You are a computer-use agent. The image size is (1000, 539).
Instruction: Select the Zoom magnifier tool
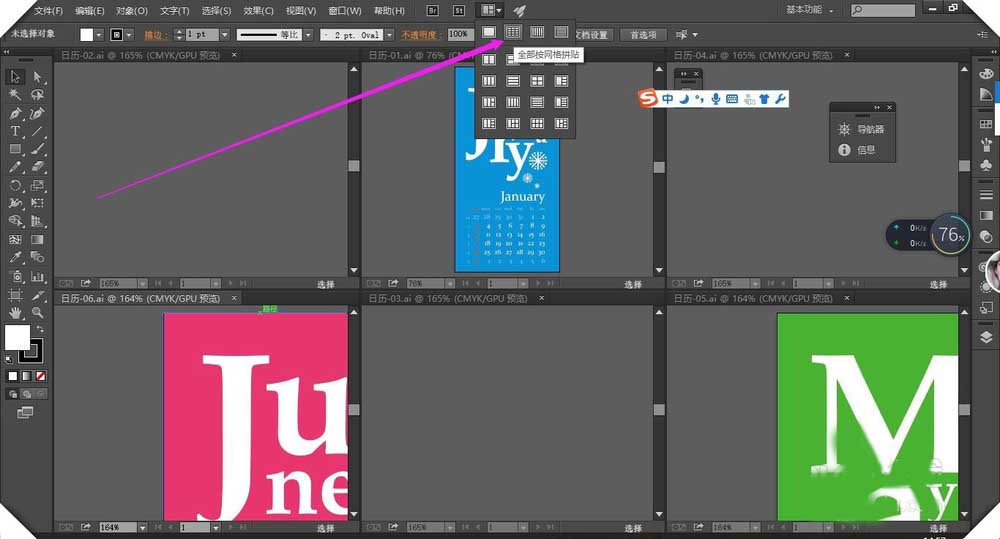point(37,313)
